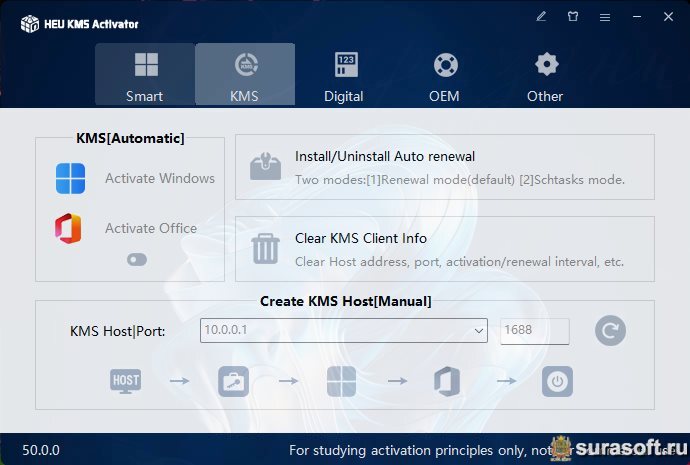Click the power button step icon

tap(557, 381)
